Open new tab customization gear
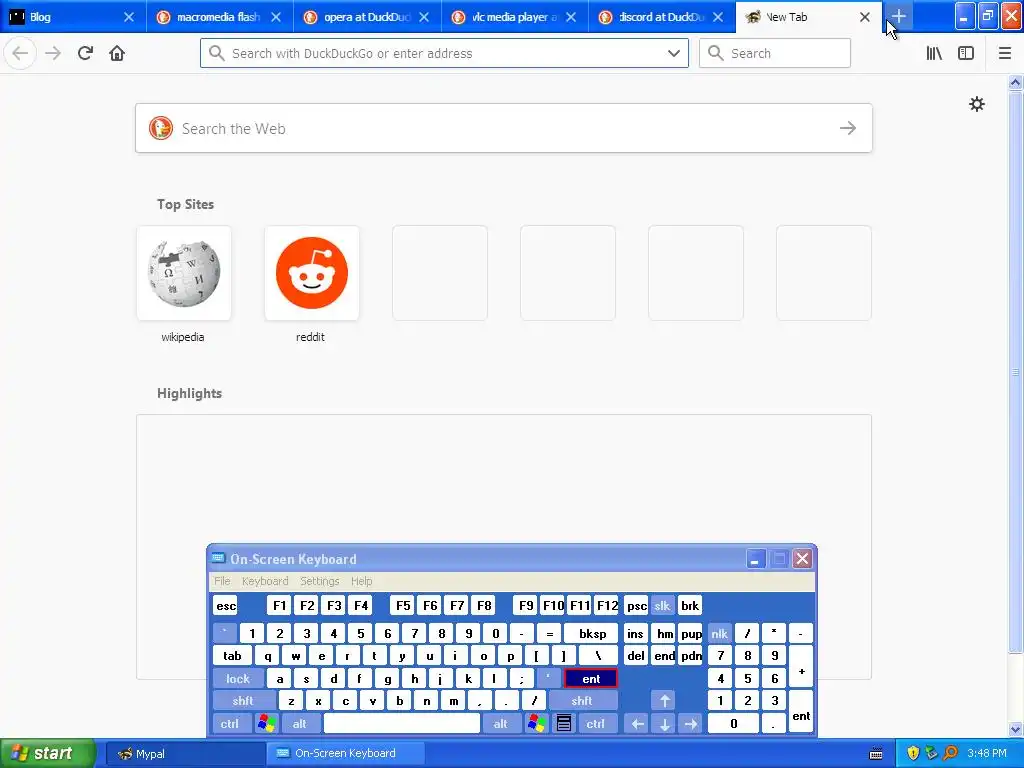This screenshot has width=1024, height=768. point(976,104)
